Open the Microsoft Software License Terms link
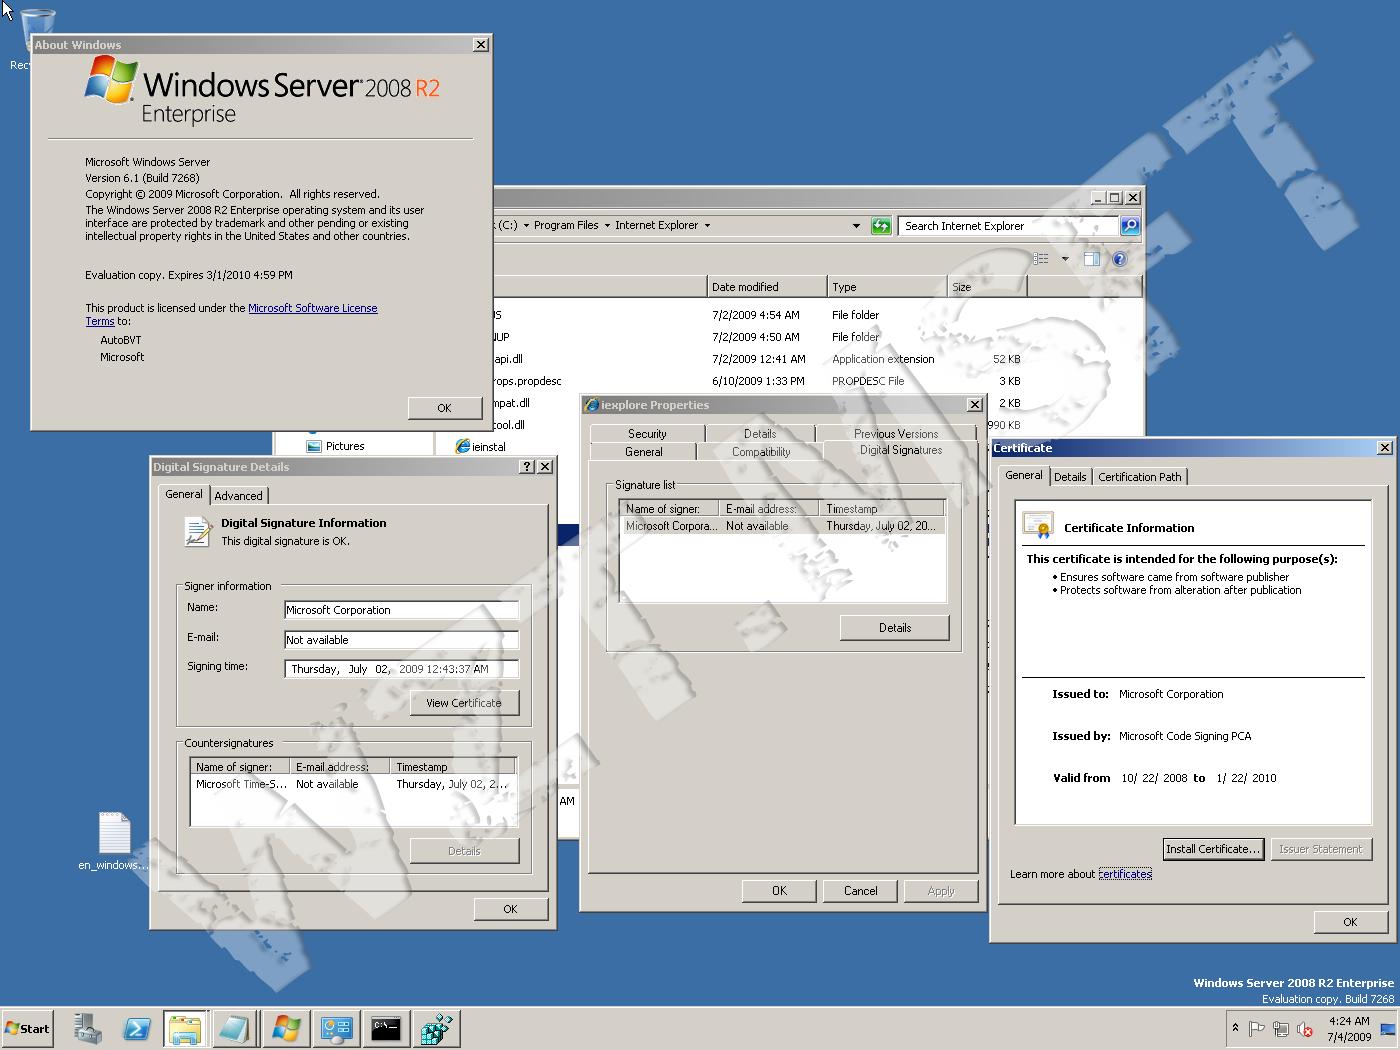The image size is (1400, 1050). pos(313,308)
